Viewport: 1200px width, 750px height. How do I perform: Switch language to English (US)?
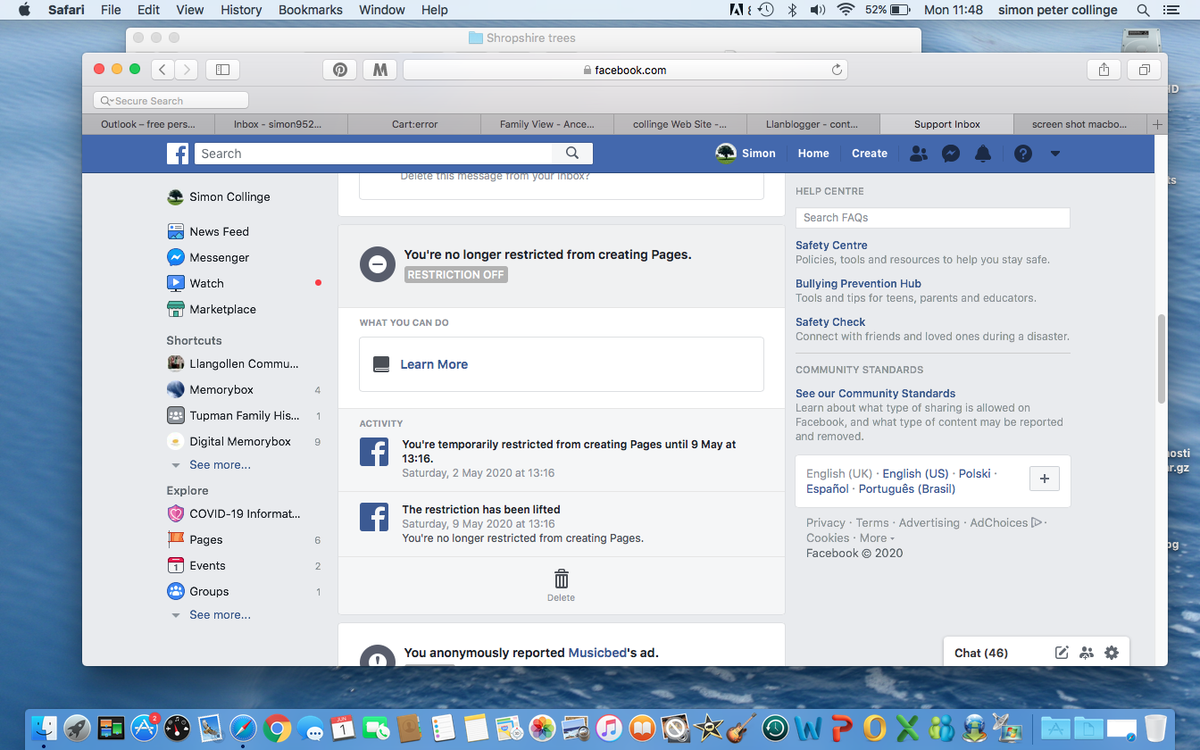click(915, 473)
